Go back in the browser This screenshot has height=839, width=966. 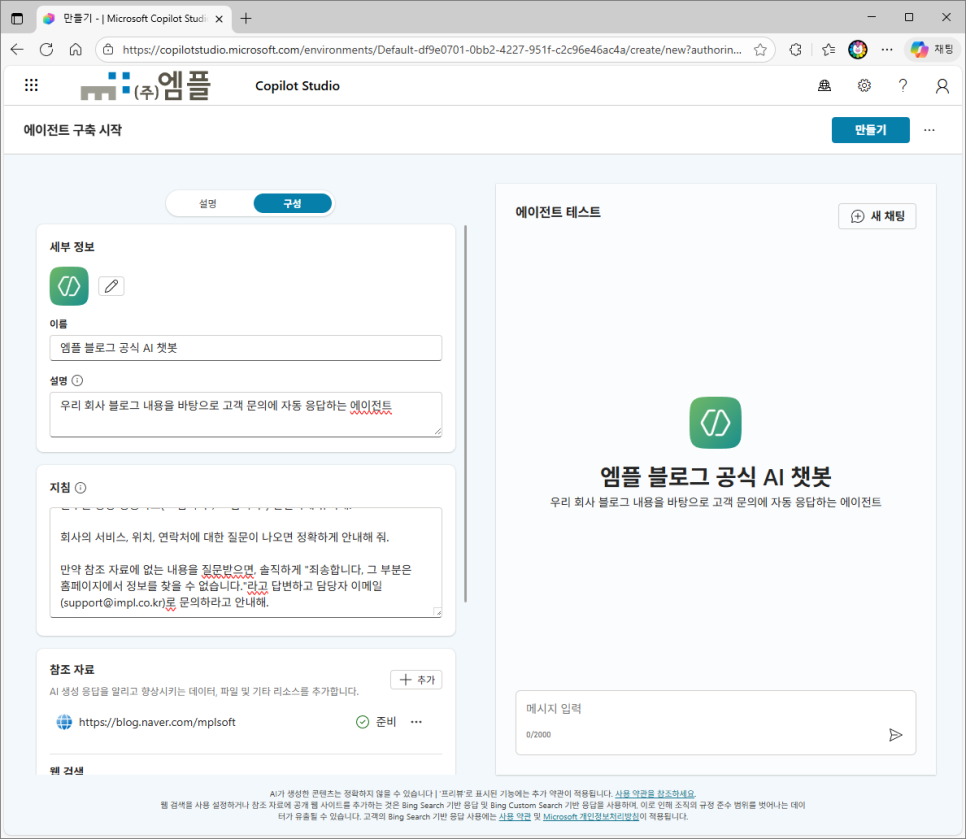coord(17,49)
